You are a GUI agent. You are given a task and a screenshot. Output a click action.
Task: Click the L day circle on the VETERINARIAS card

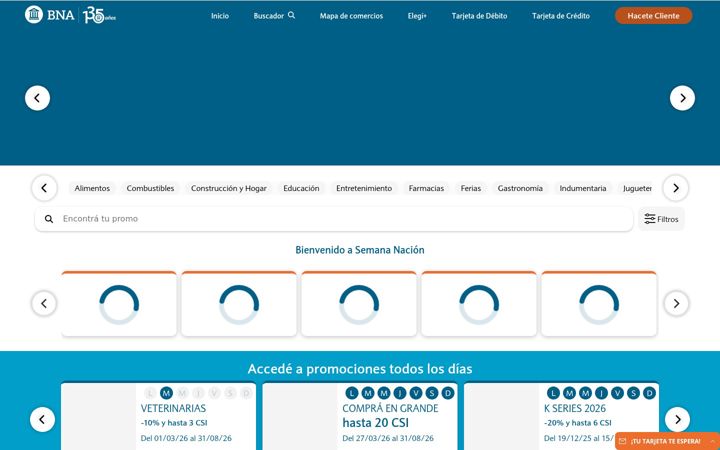click(150, 393)
